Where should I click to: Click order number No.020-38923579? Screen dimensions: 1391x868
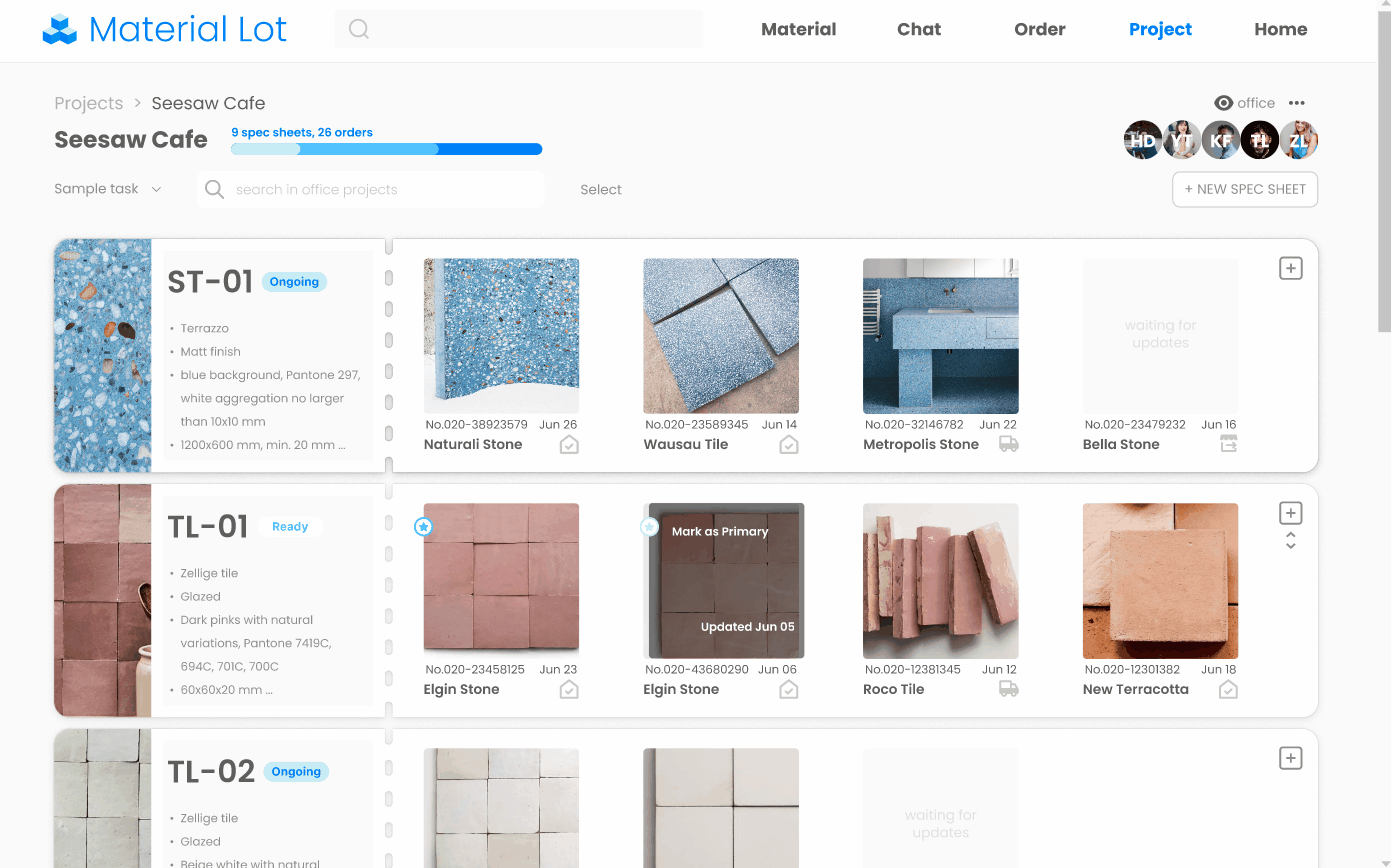(476, 425)
